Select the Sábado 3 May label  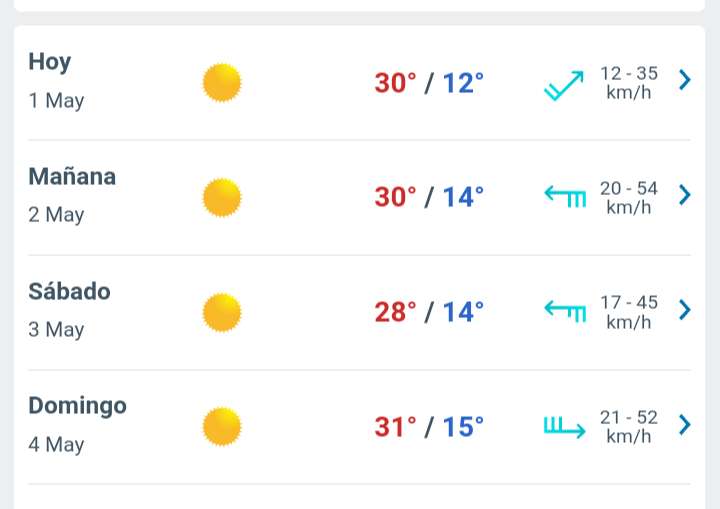click(69, 310)
